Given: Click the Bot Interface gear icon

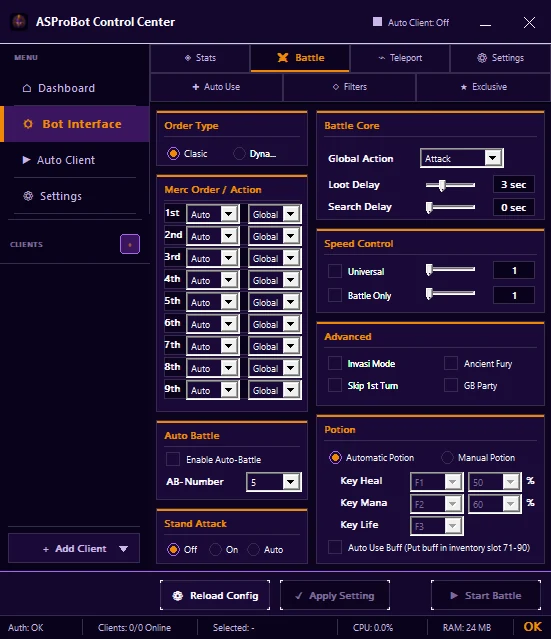Looking at the screenshot, I should point(28,124).
